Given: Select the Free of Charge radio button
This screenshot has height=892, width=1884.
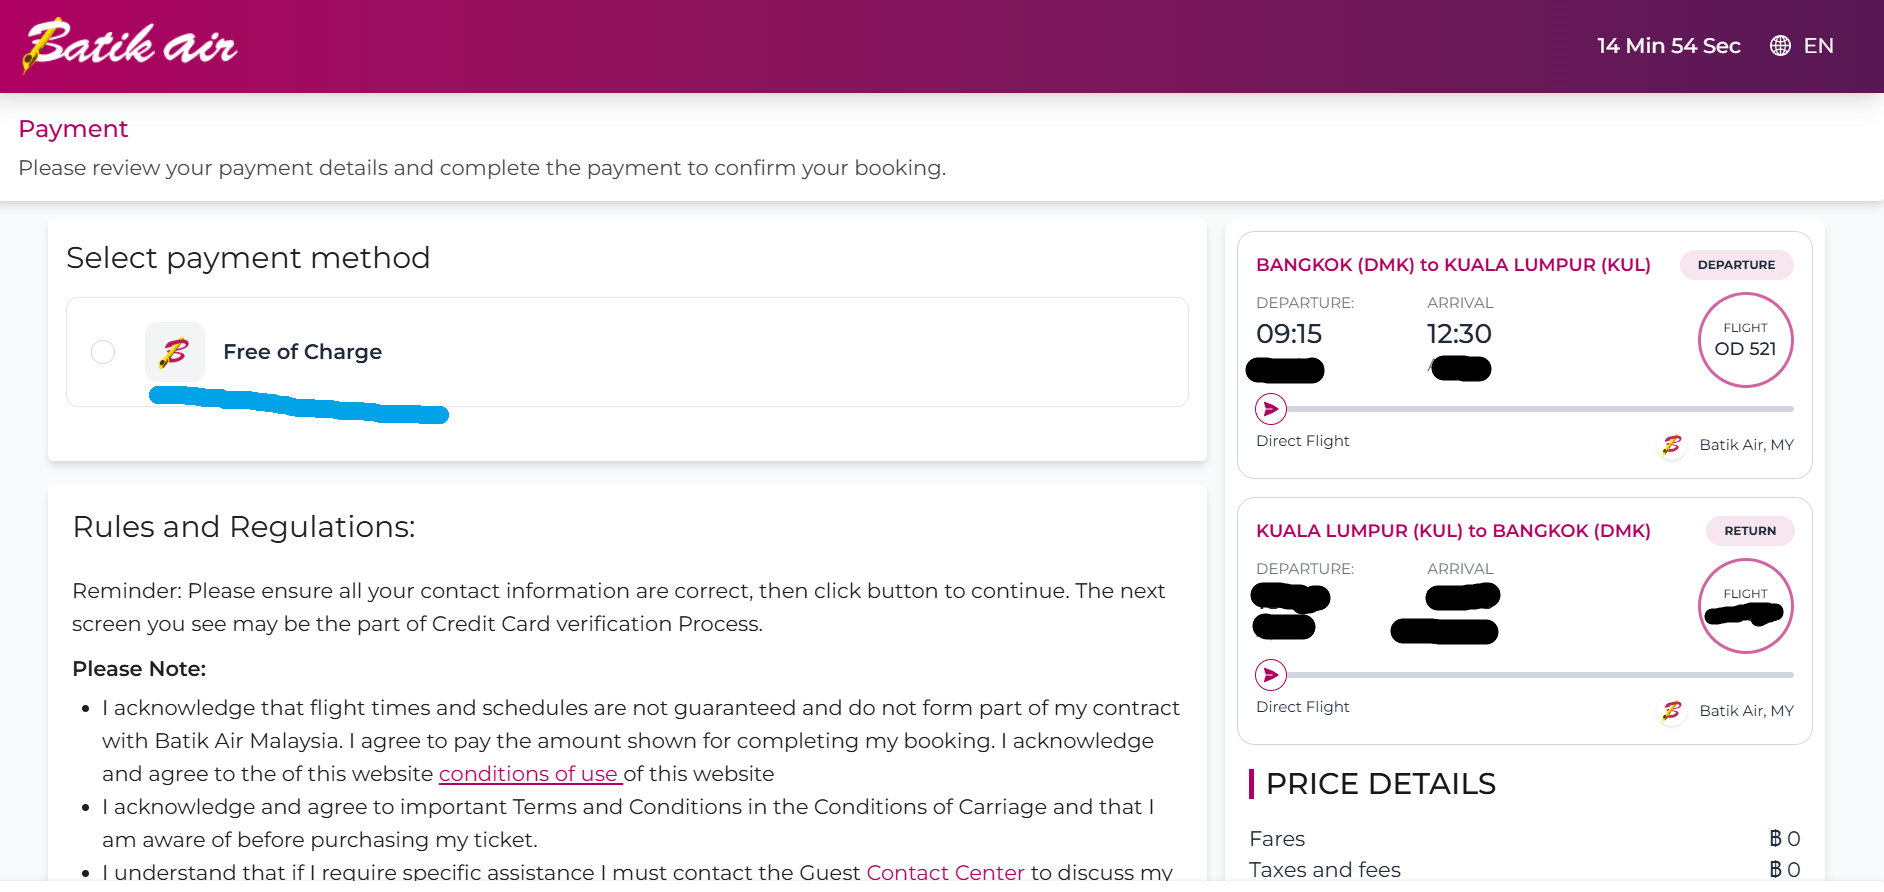Looking at the screenshot, I should pyautogui.click(x=103, y=352).
